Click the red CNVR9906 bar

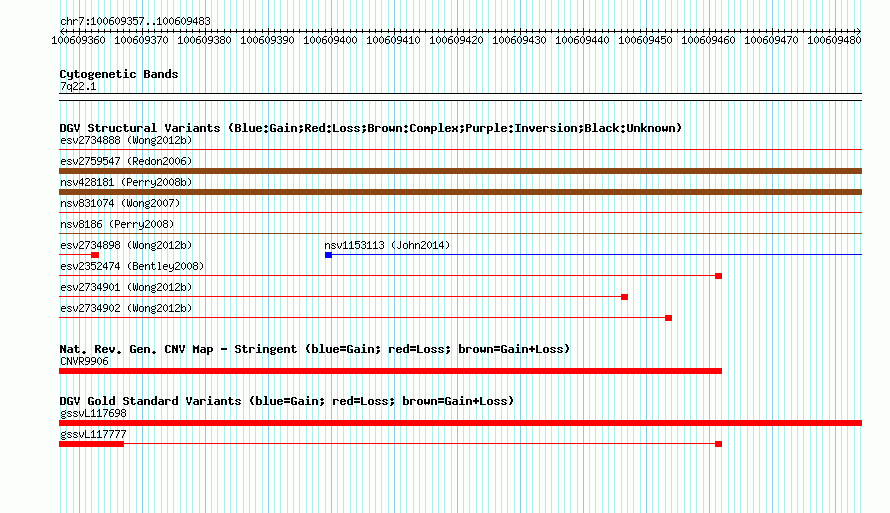tap(391, 371)
